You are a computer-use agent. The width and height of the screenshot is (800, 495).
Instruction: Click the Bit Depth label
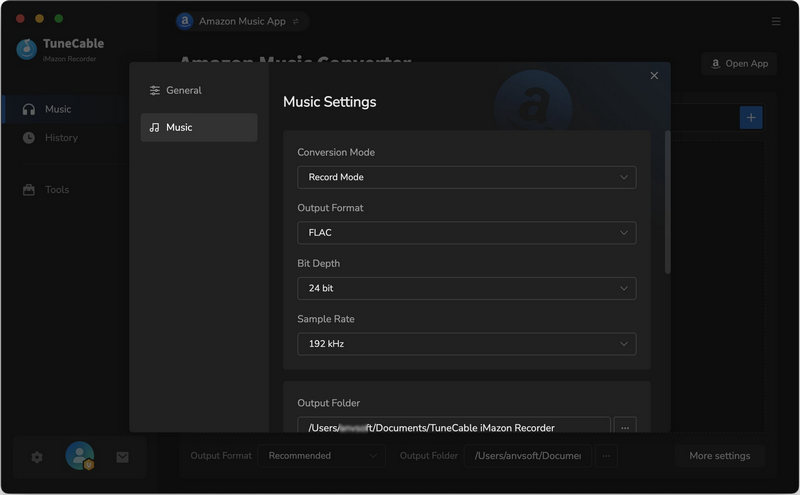[318, 263]
